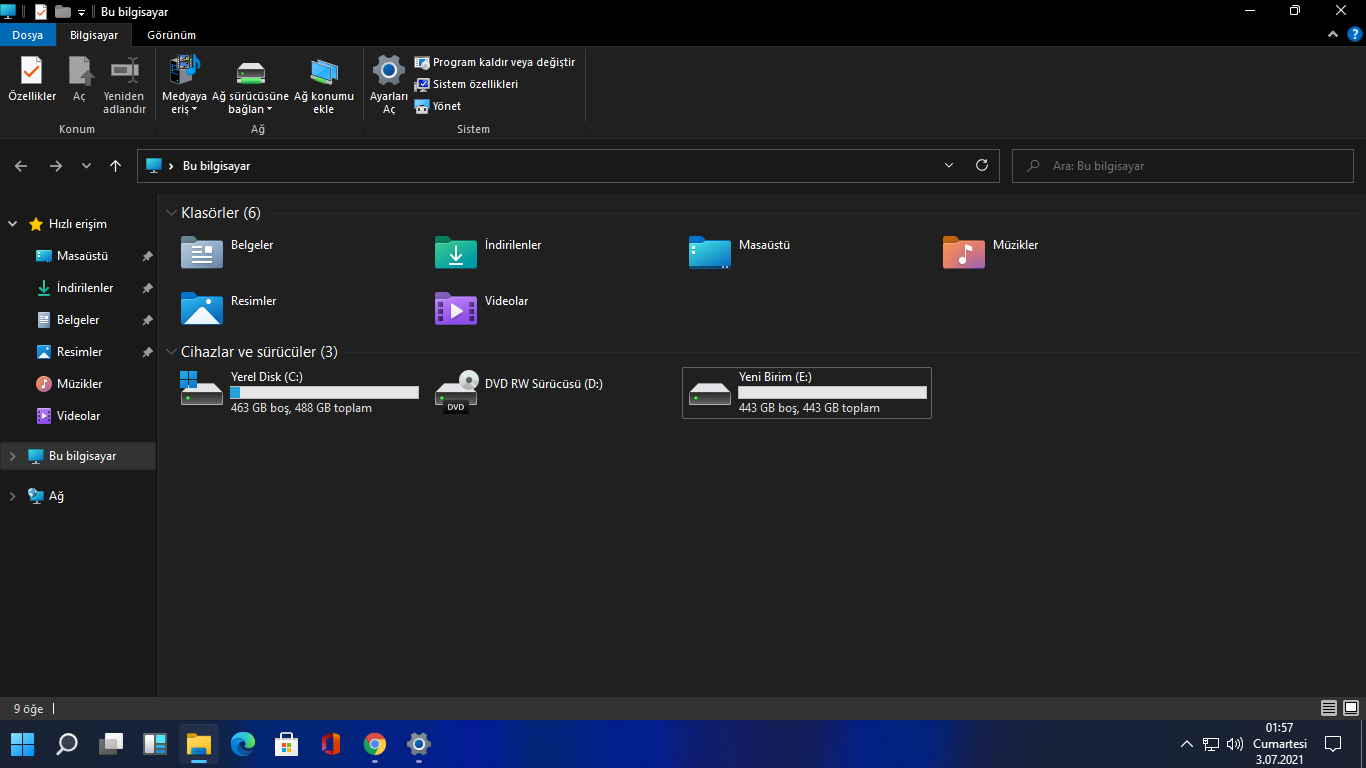The image size is (1366, 768).
Task: Collapse the ribbon with the chevron arrow
Action: click(1332, 34)
